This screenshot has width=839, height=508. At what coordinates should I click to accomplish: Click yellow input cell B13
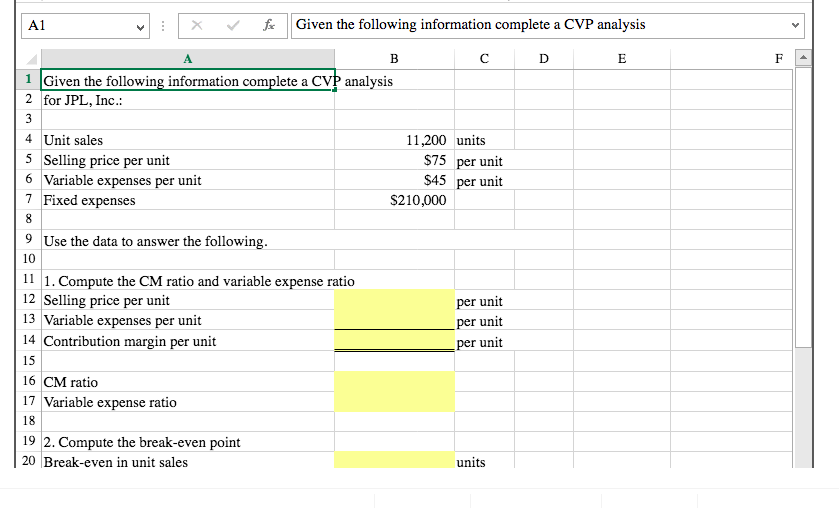[x=394, y=320]
